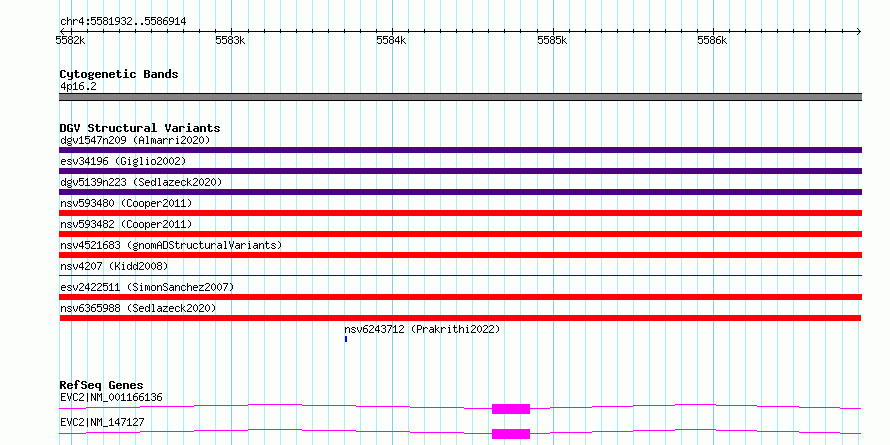This screenshot has width=890, height=445.
Task: Open variant label nsv4207 (Kidd2008)
Action: tap(114, 266)
